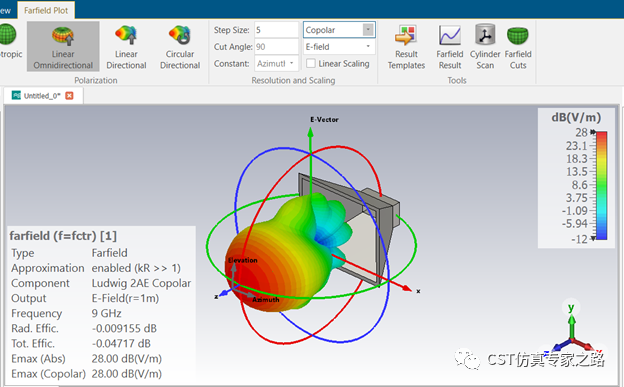The height and width of the screenshot is (387, 624).
Task: Select Linear Omnidirectional polarization
Action: (63, 47)
